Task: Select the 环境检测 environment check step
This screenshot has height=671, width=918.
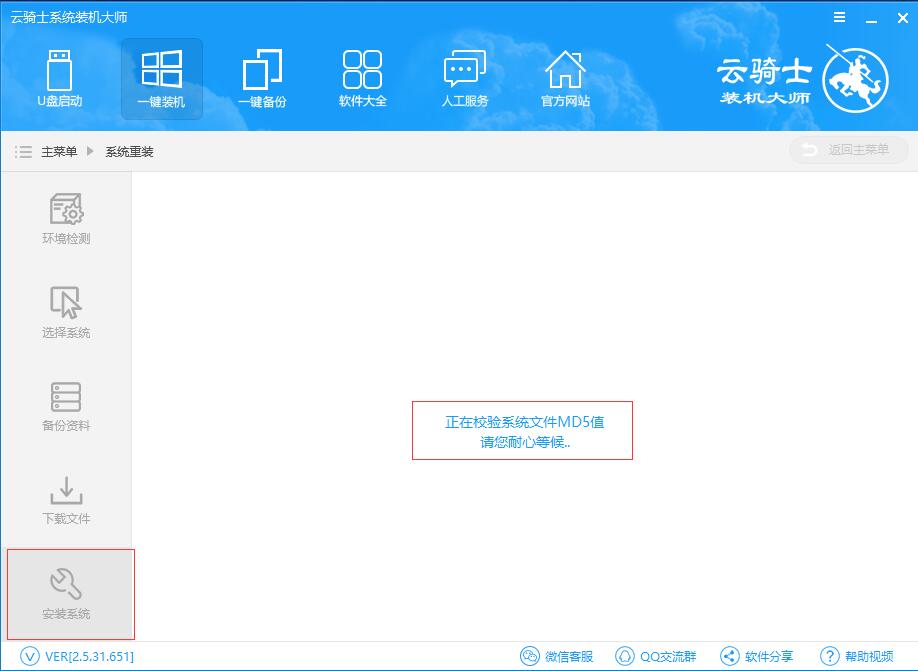Action: click(x=66, y=218)
